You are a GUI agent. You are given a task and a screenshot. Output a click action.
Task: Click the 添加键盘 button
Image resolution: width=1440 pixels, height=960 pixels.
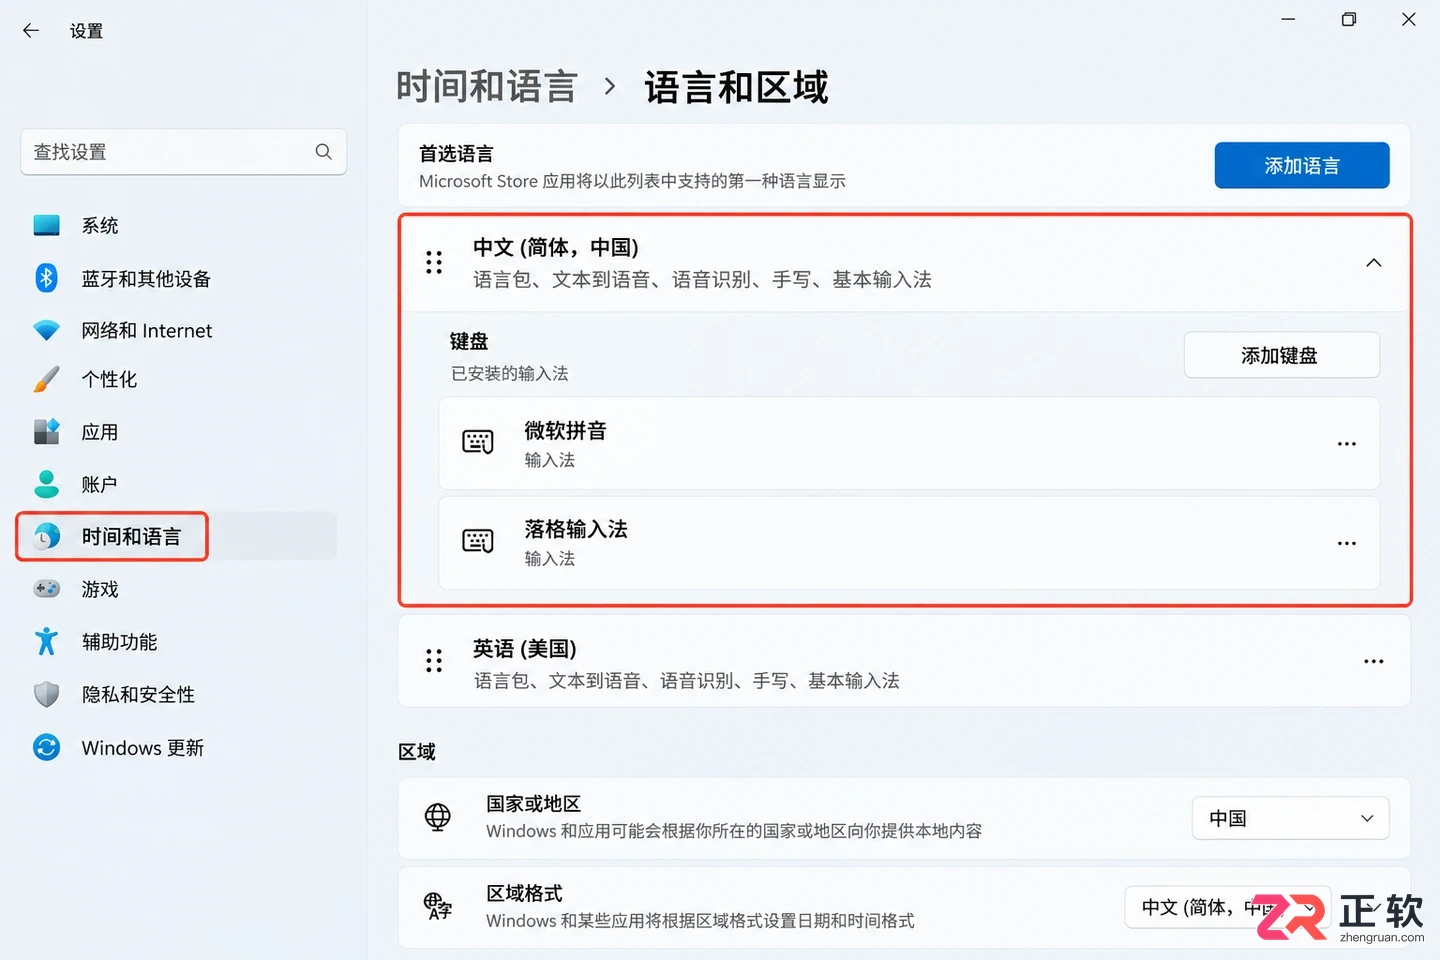(x=1281, y=355)
